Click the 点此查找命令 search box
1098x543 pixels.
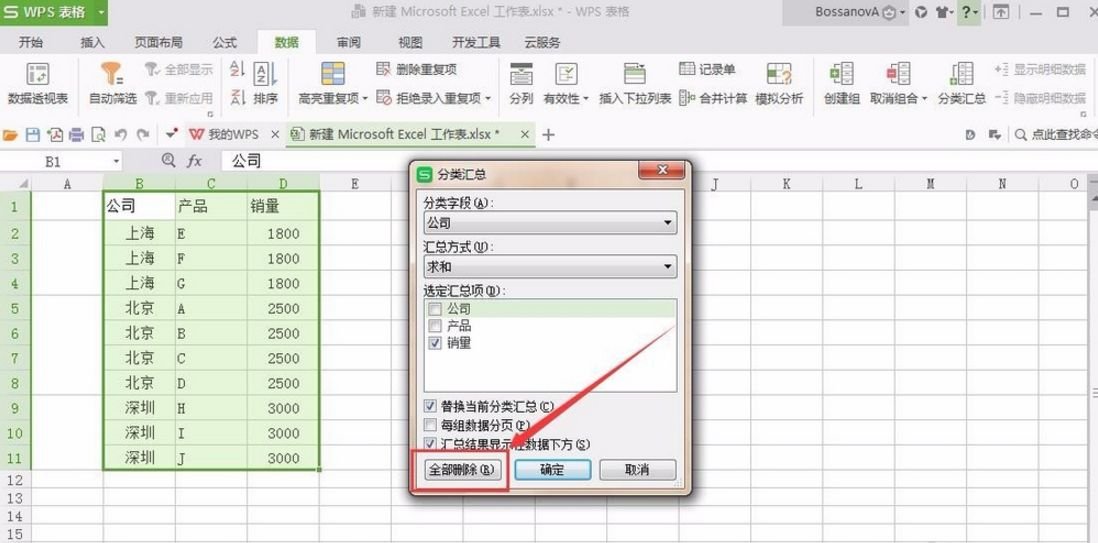tap(1055, 135)
